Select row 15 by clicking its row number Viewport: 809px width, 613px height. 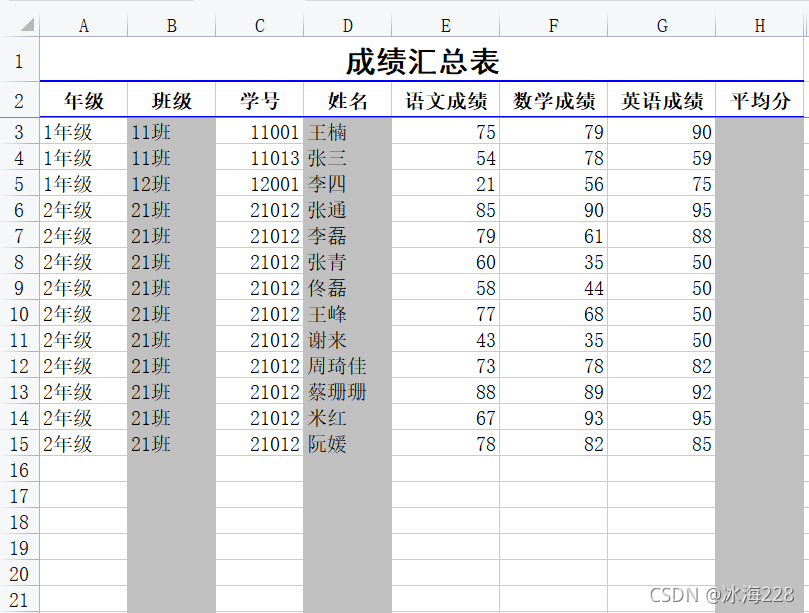pos(20,444)
